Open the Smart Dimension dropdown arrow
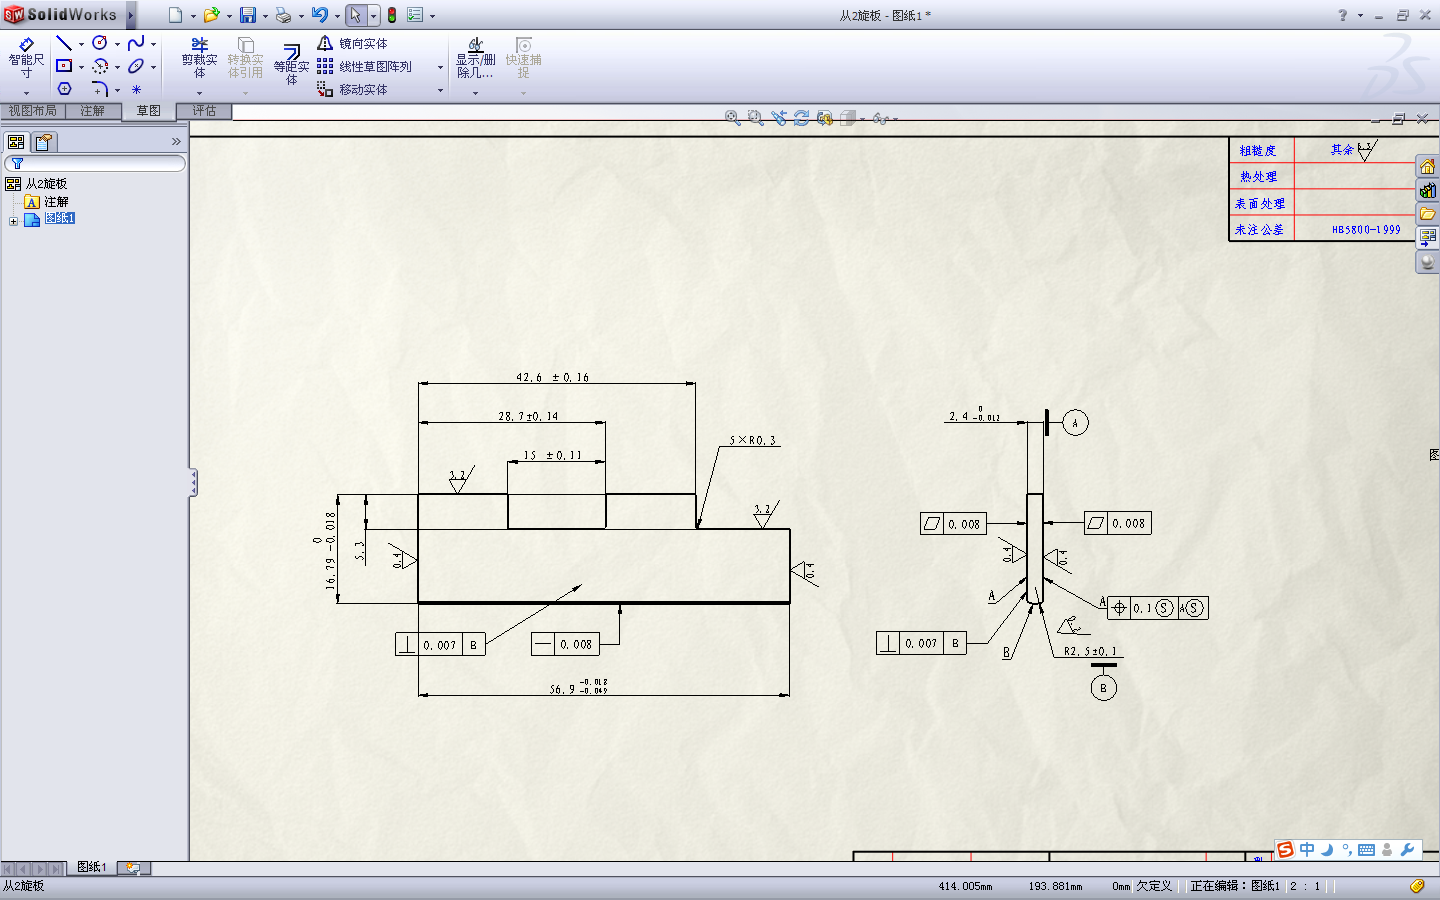Screen dimensions: 1440x900 click(26, 93)
